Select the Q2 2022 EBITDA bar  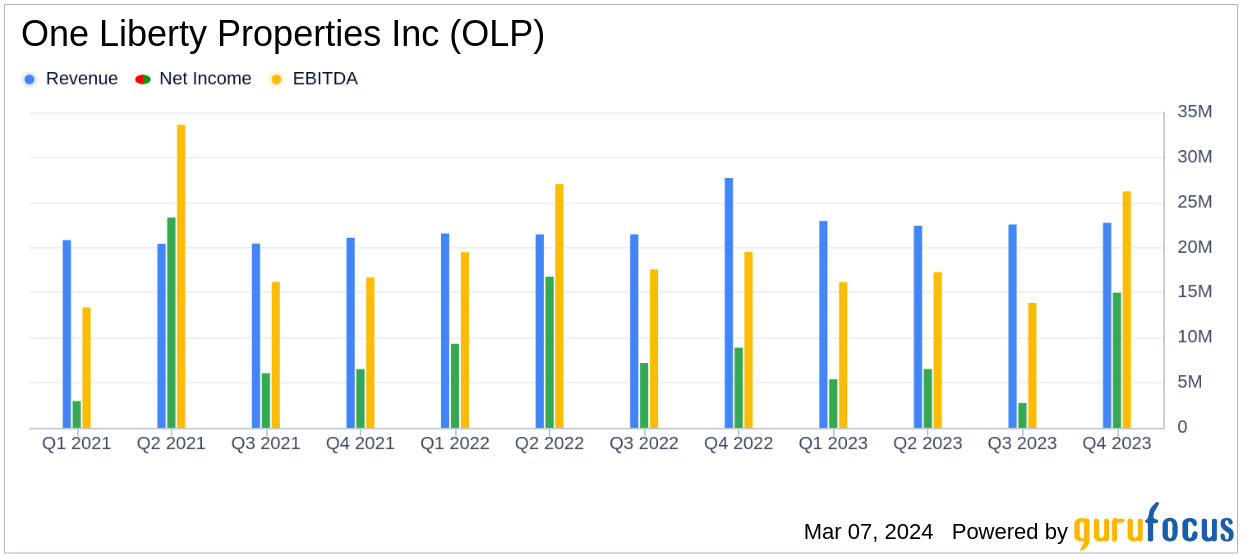click(x=559, y=306)
